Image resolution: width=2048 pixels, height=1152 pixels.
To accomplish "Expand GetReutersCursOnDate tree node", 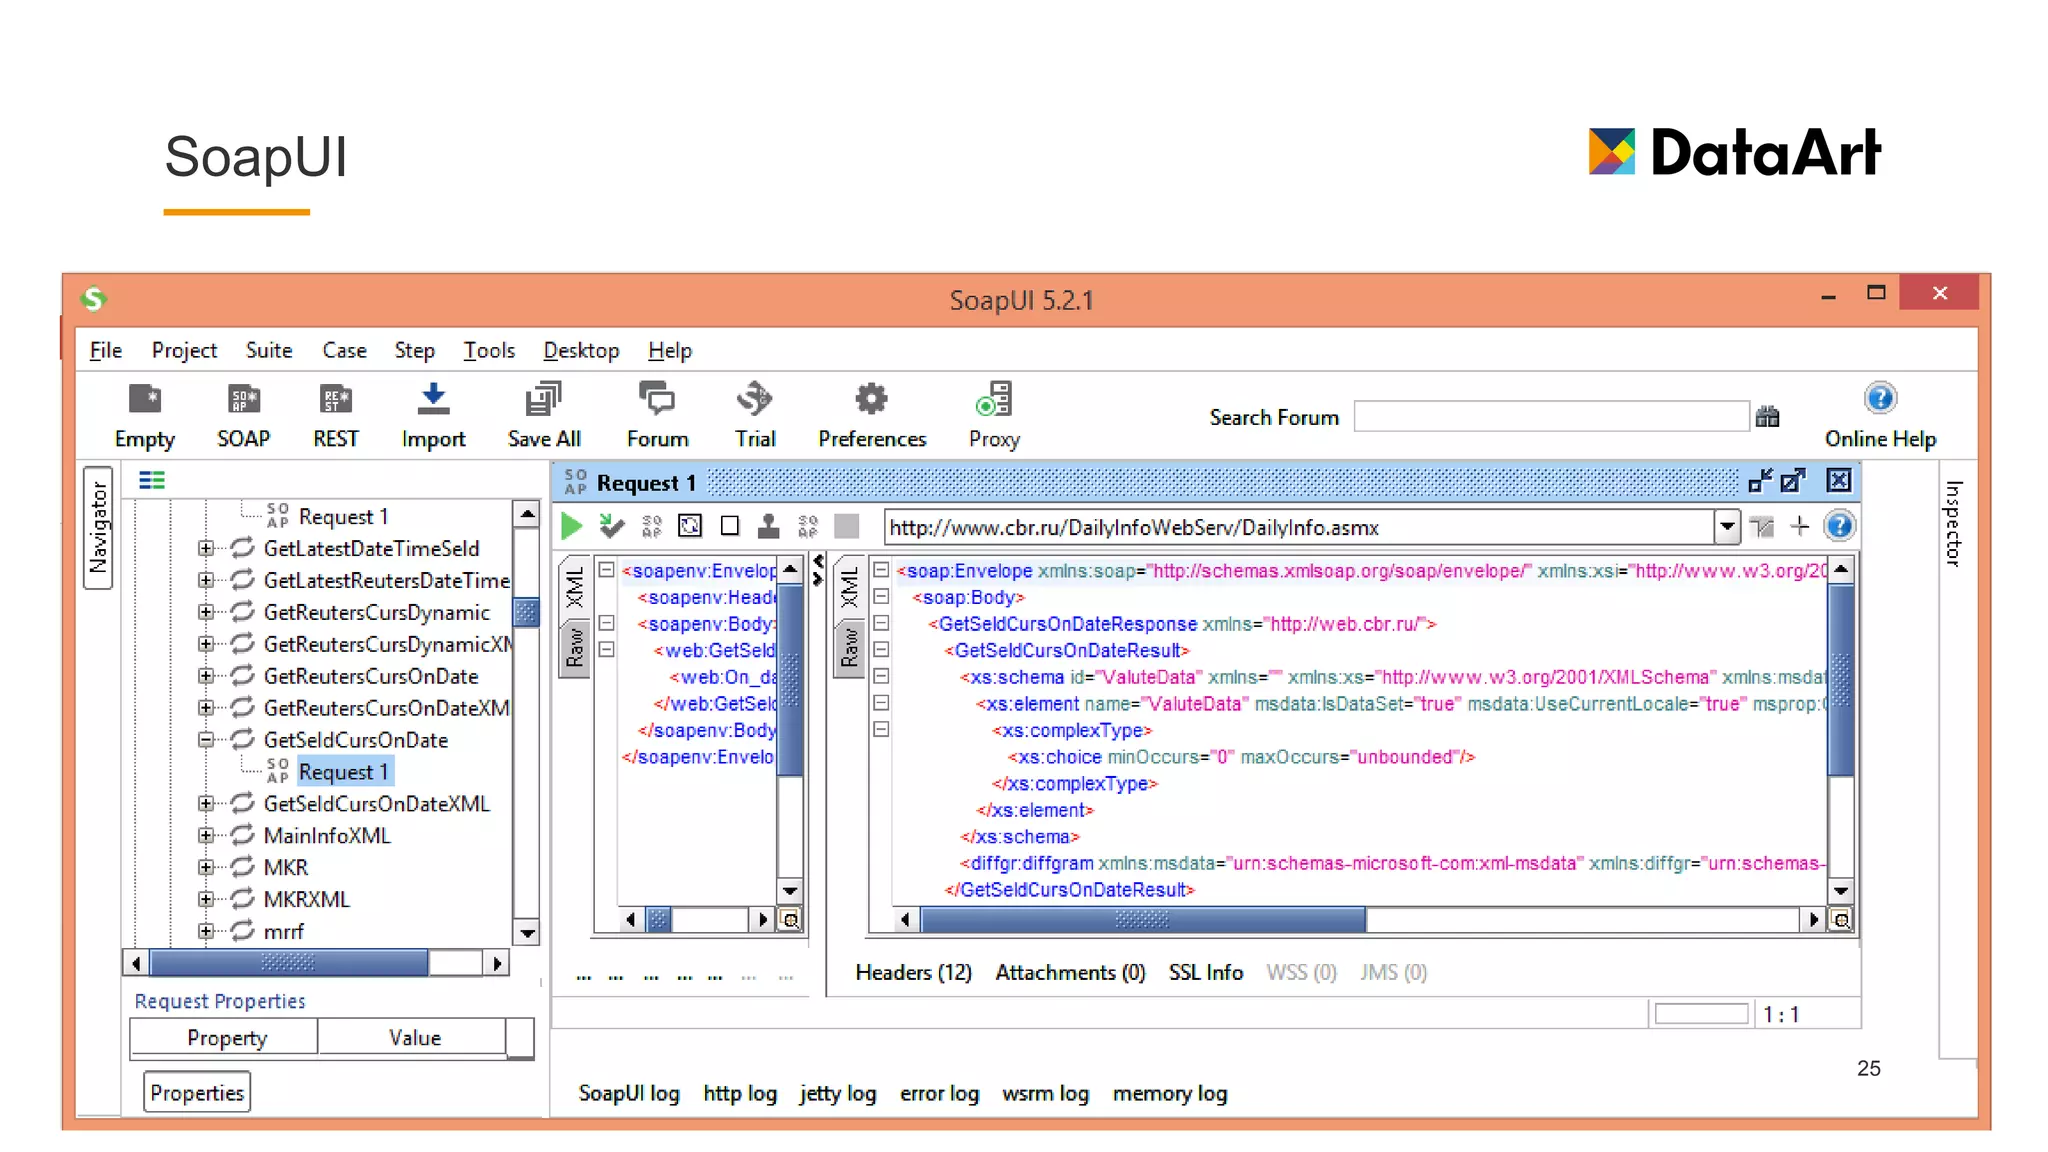I will (206, 676).
